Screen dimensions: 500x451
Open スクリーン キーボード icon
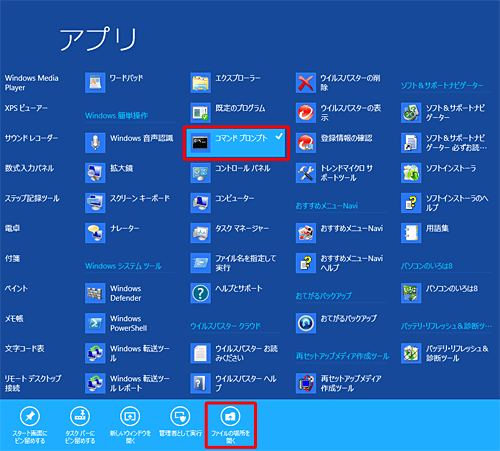coord(95,203)
